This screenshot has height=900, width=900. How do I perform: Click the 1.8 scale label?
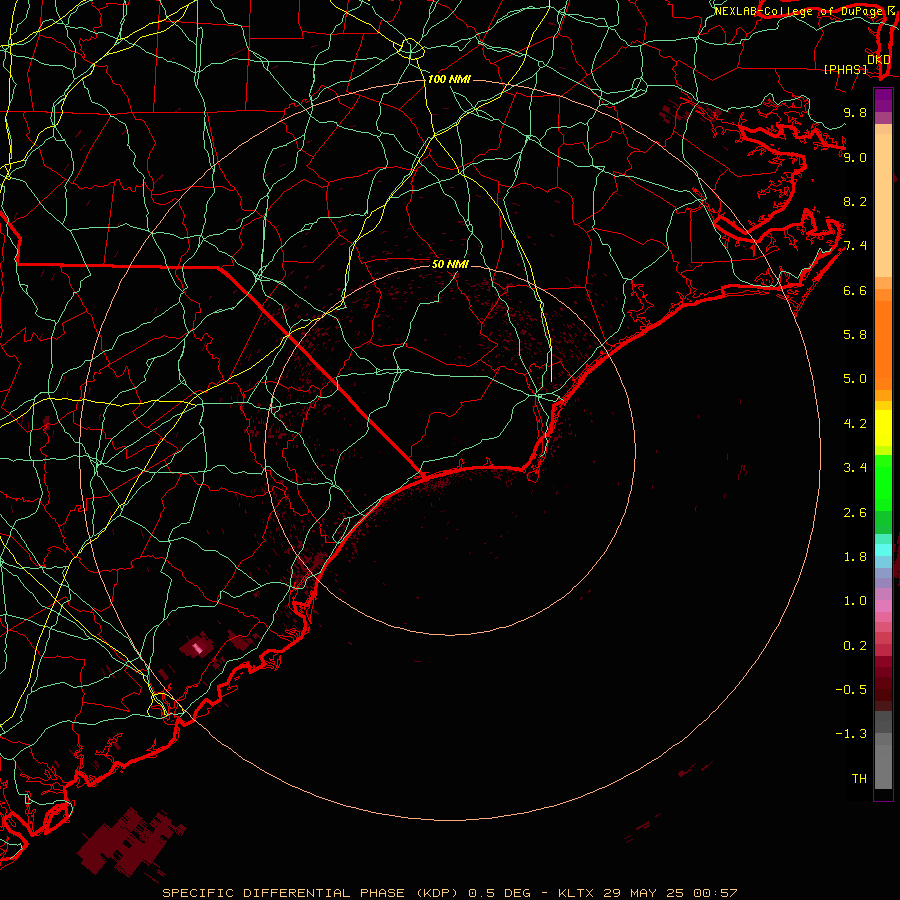855,557
